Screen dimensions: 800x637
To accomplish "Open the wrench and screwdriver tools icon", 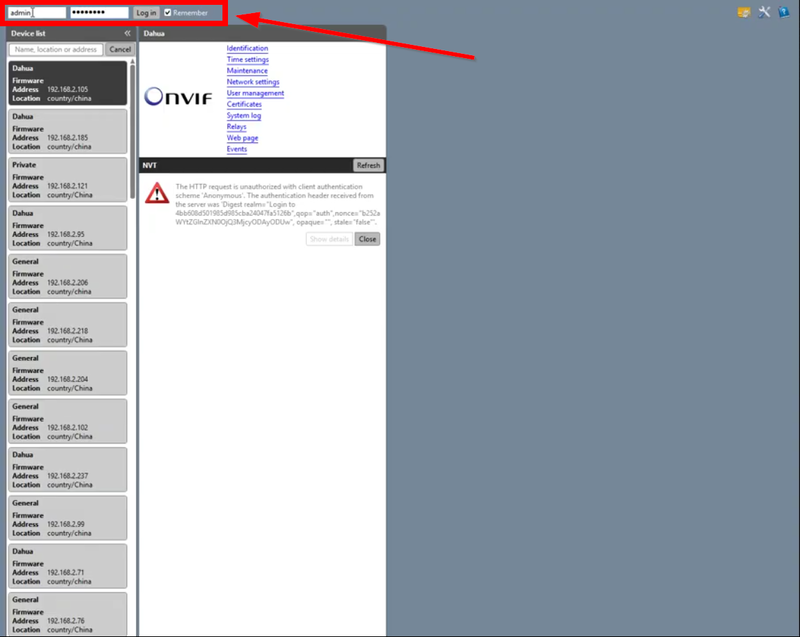I will point(764,12).
